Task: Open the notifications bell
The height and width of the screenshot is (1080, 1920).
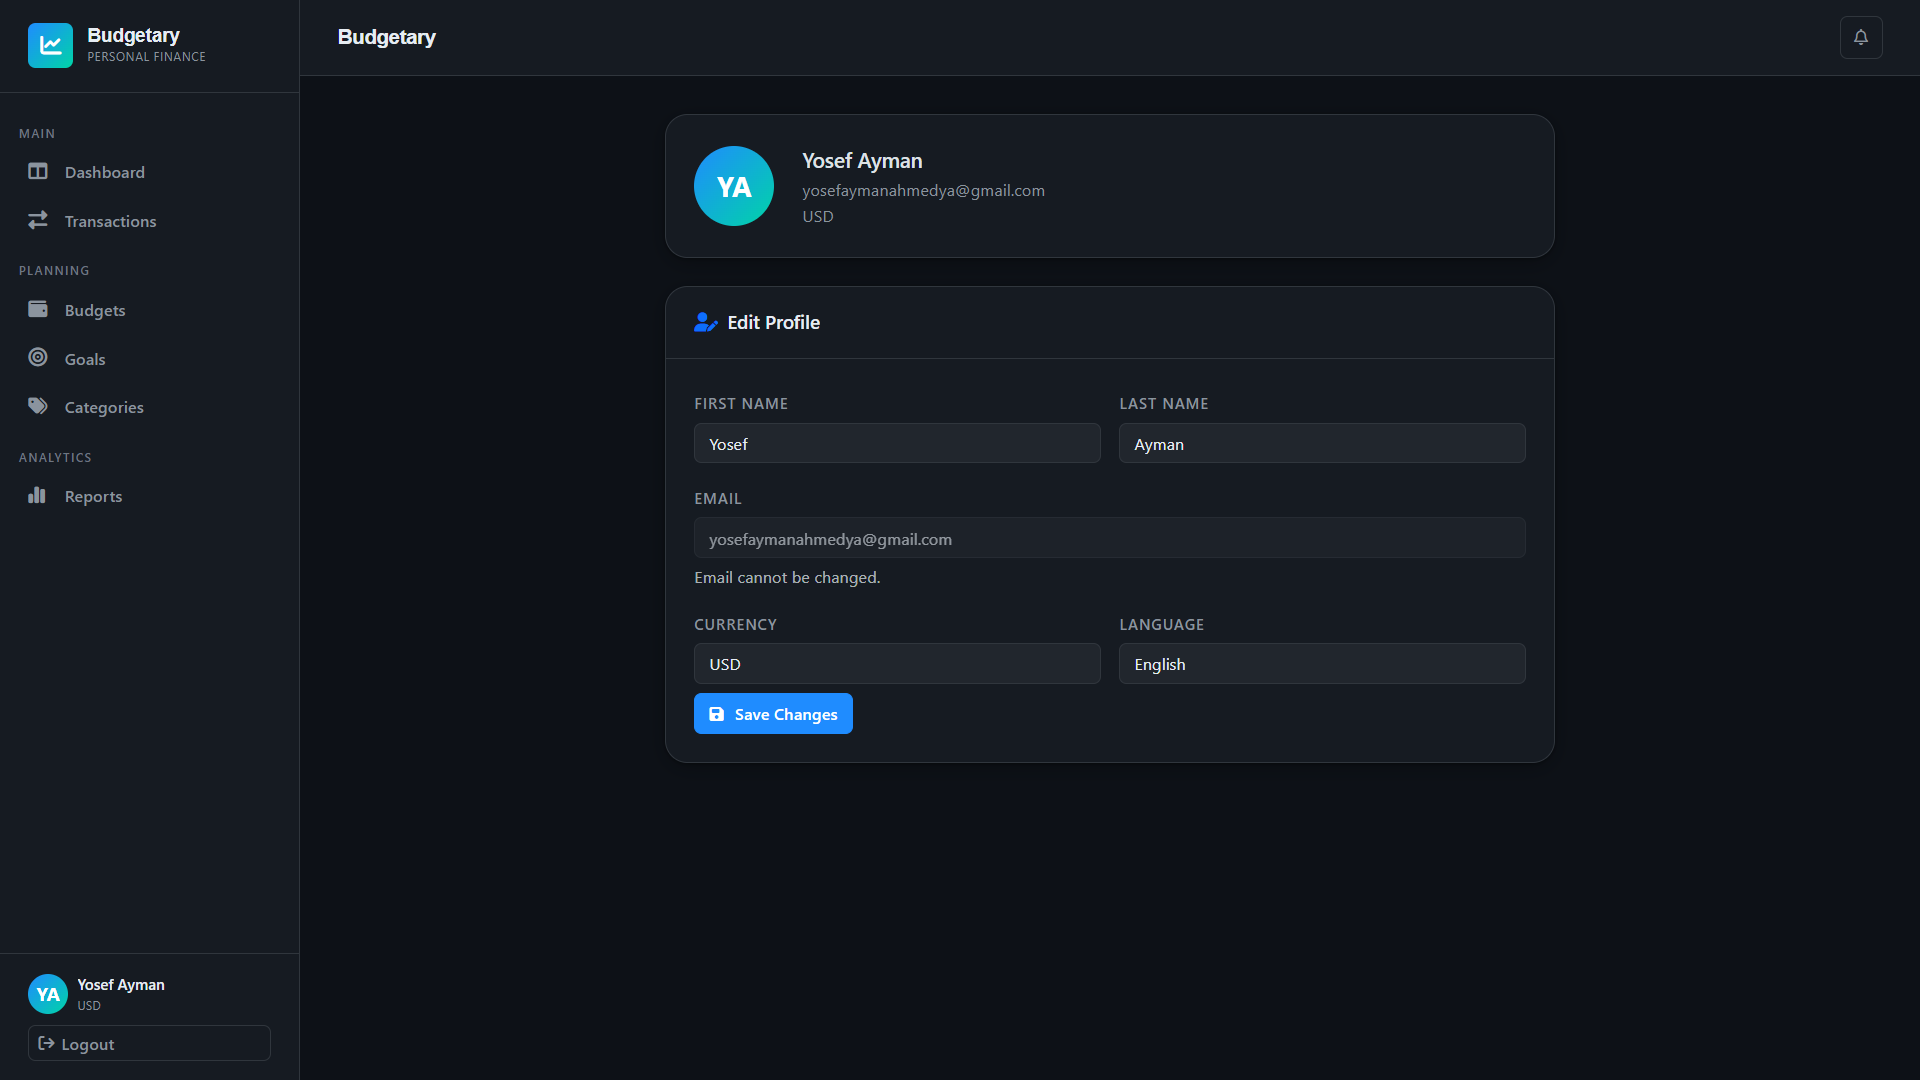Action: pos(1861,38)
